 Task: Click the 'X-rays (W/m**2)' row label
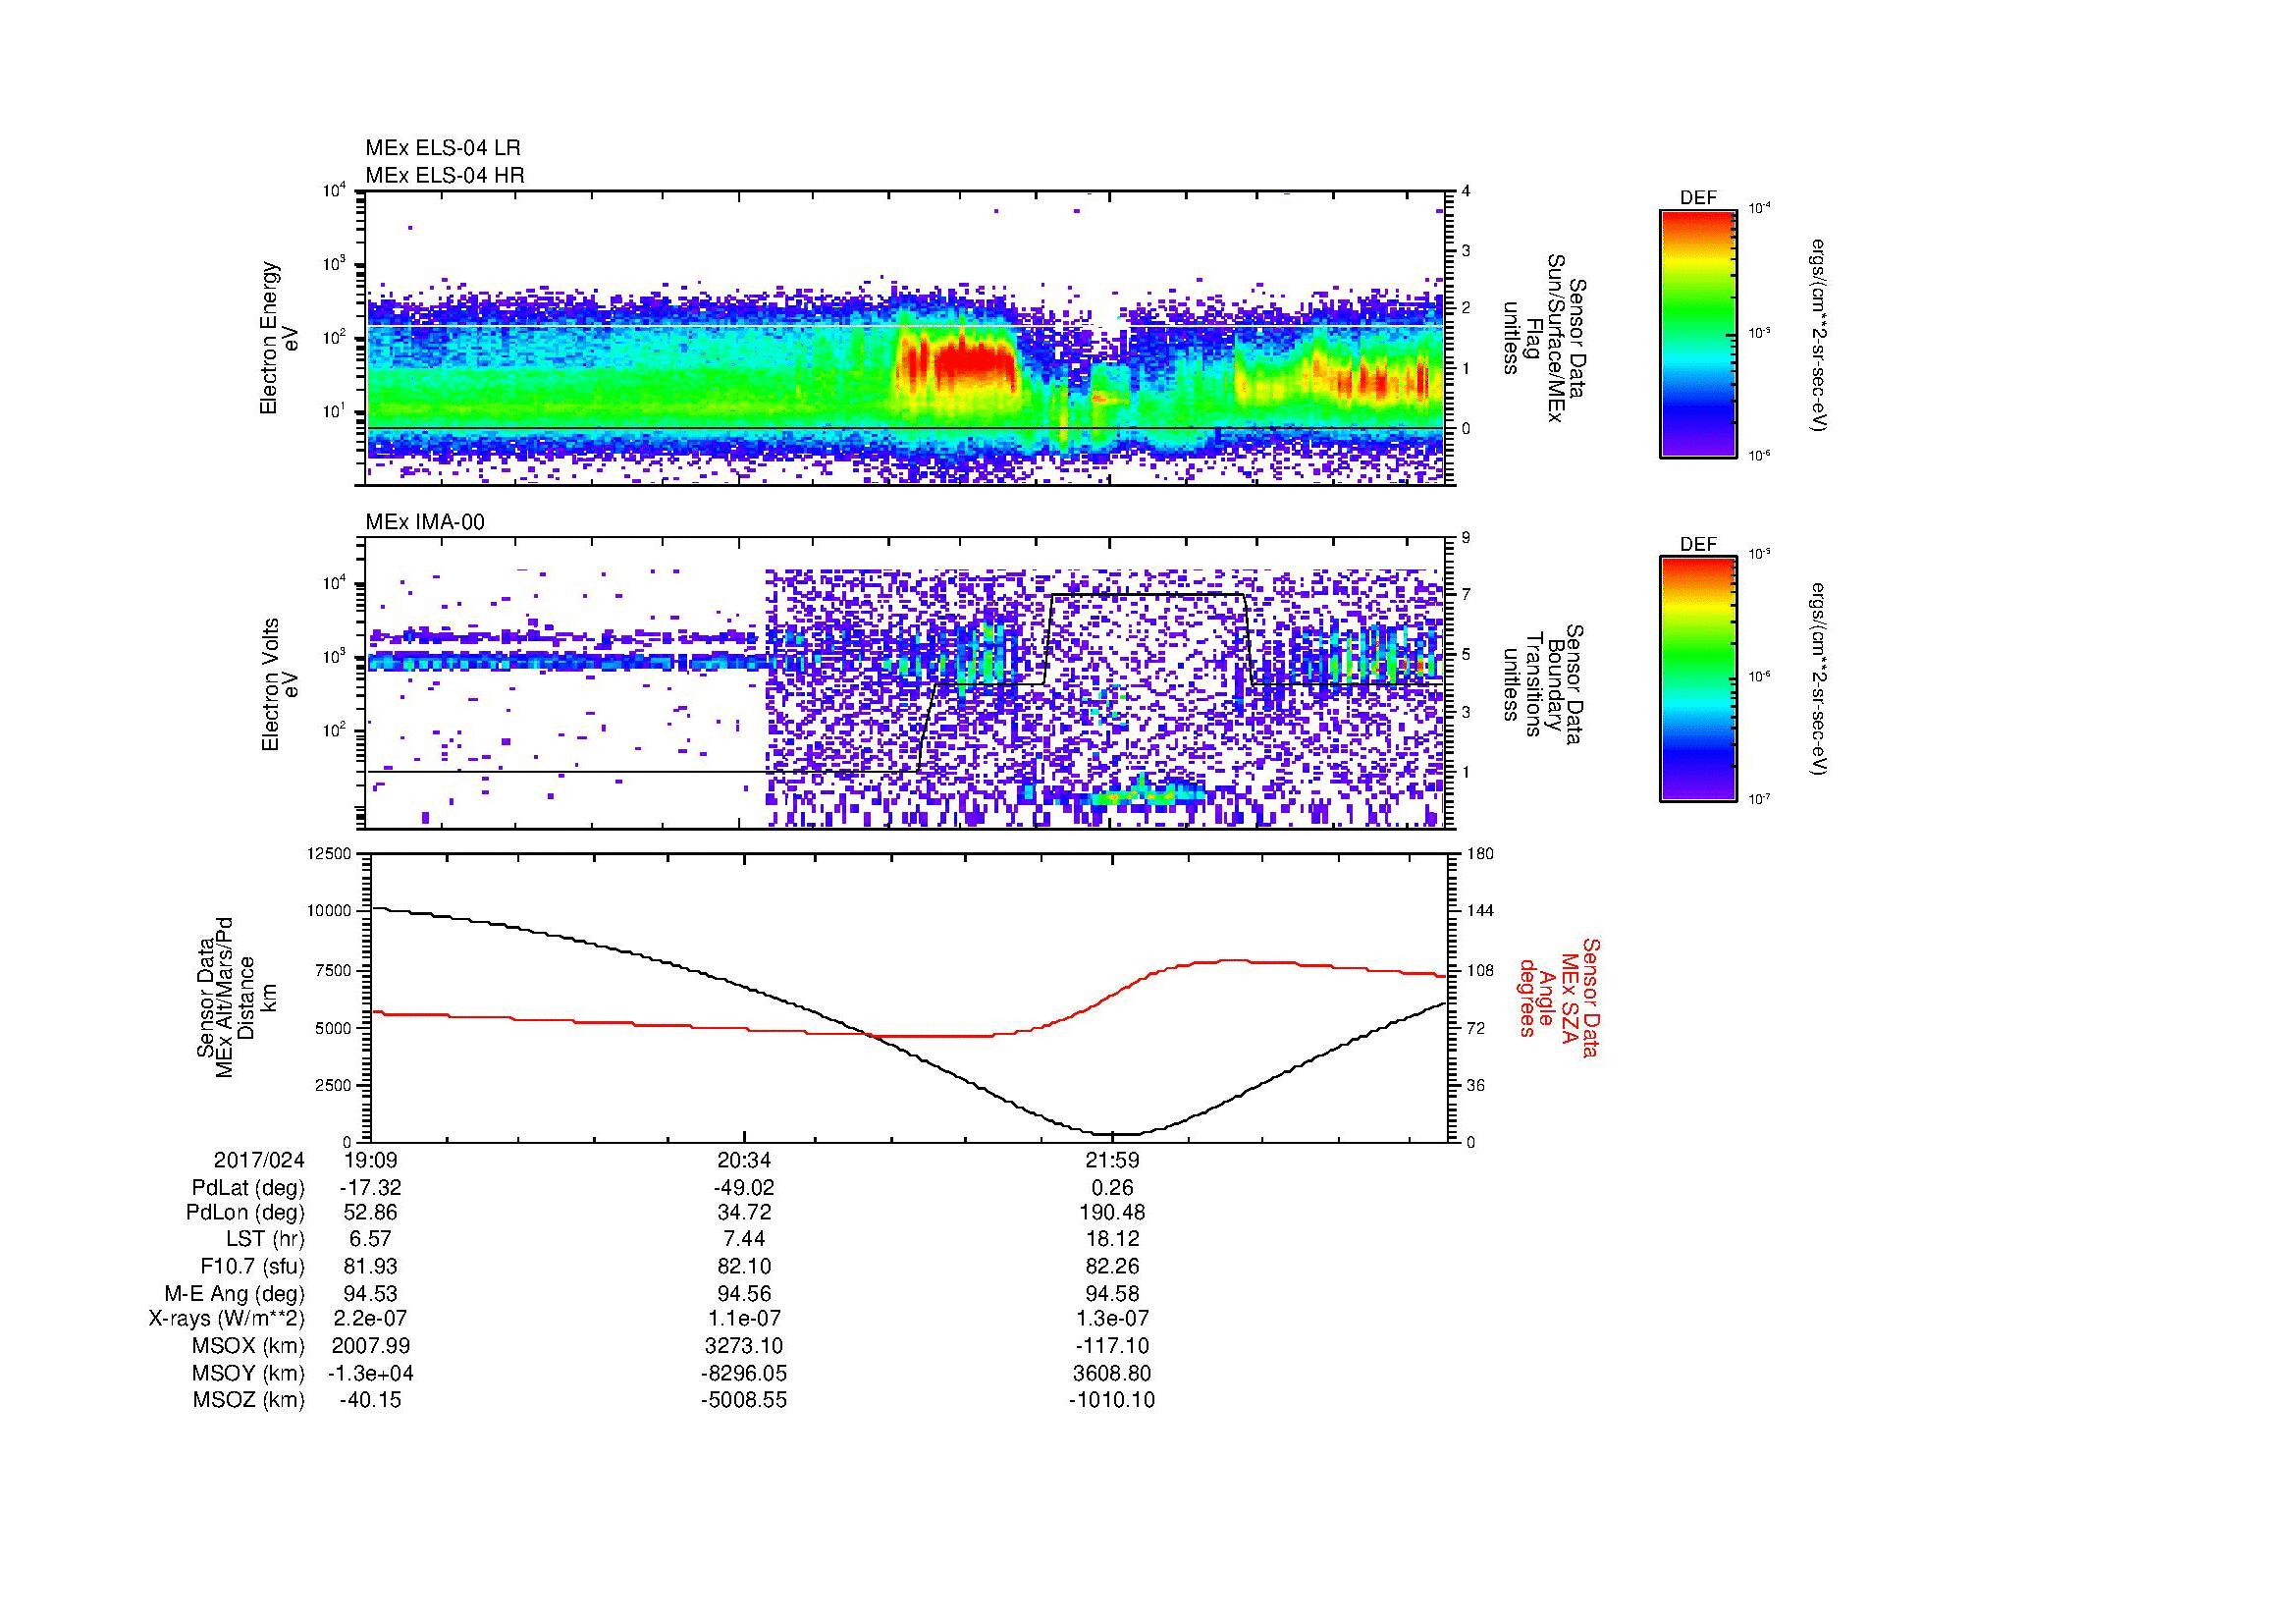pyautogui.click(x=227, y=1319)
